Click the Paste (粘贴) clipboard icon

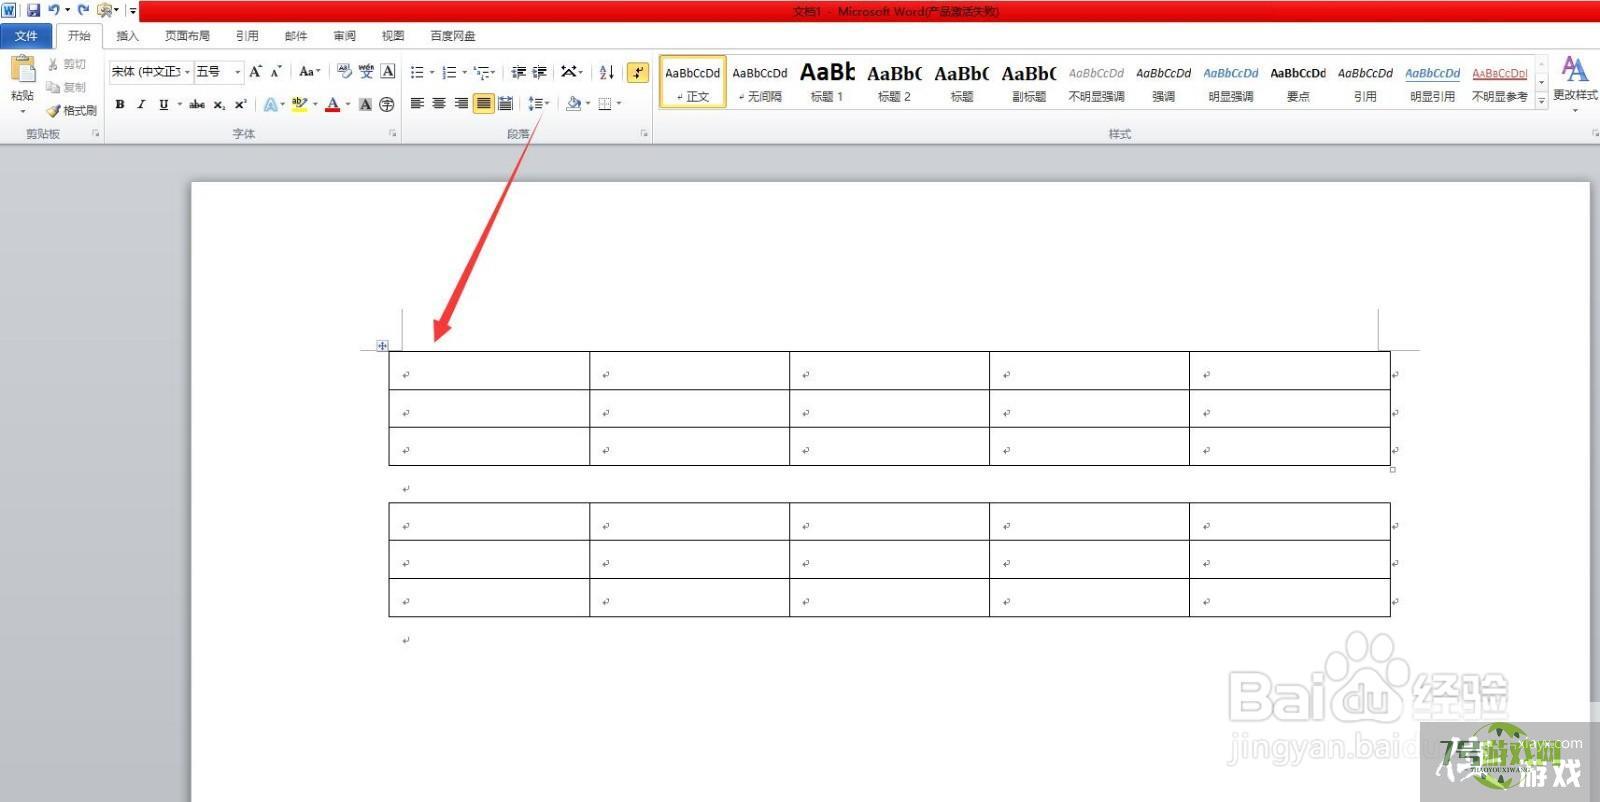[x=22, y=70]
